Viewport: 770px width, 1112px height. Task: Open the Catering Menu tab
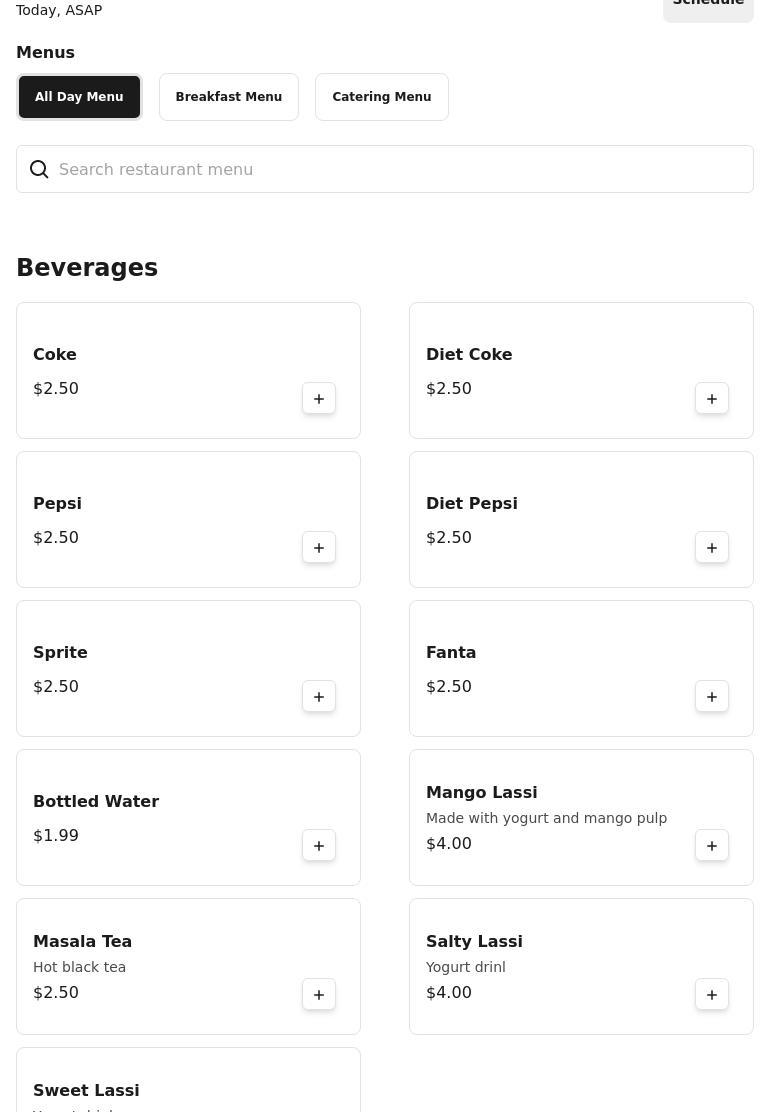tap(381, 96)
